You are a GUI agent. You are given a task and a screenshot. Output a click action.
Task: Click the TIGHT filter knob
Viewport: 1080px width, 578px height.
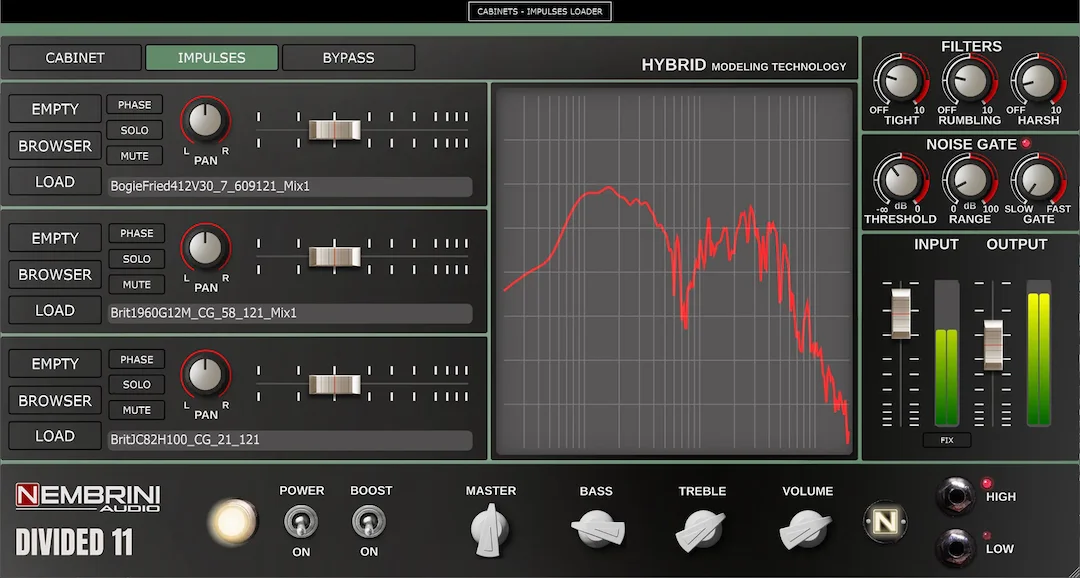(x=901, y=81)
